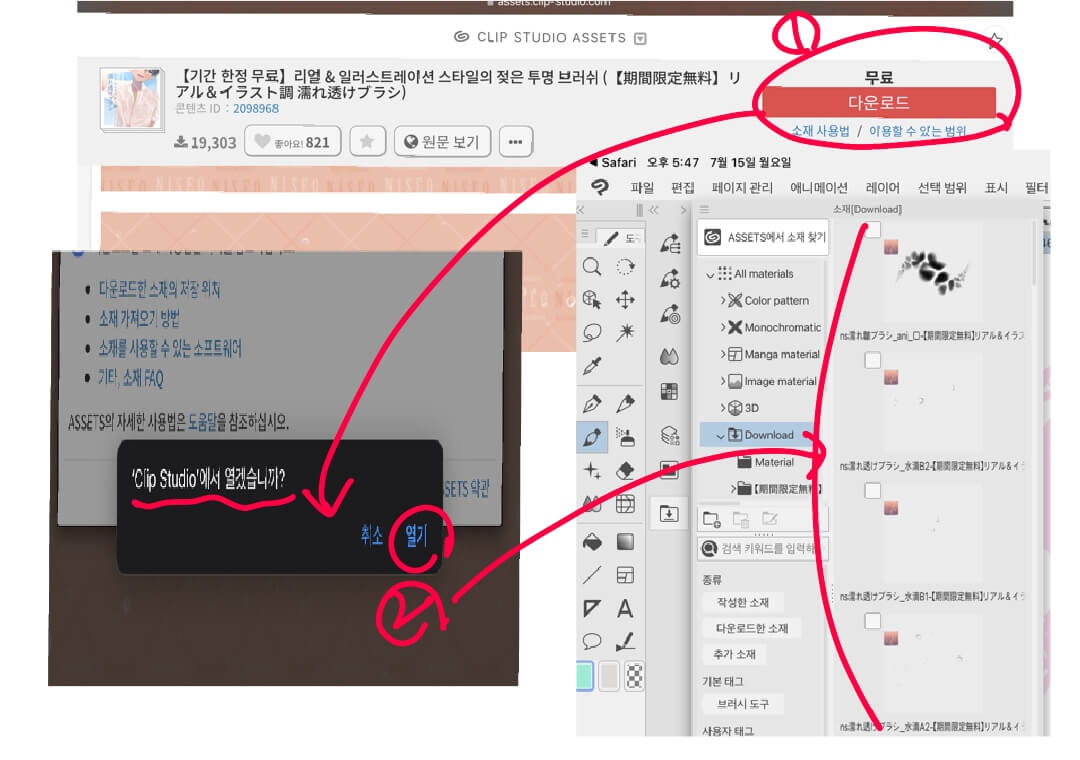Select the Decoration sparkle tool
1080x760 pixels.
coord(592,471)
